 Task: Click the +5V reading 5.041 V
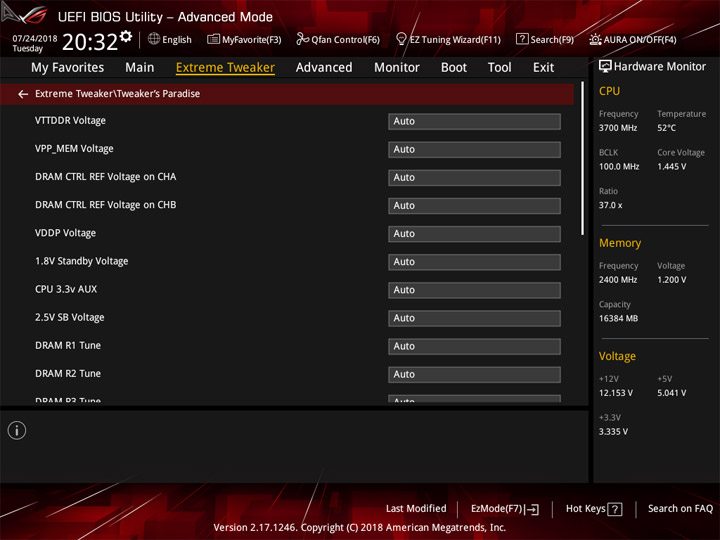tap(672, 393)
